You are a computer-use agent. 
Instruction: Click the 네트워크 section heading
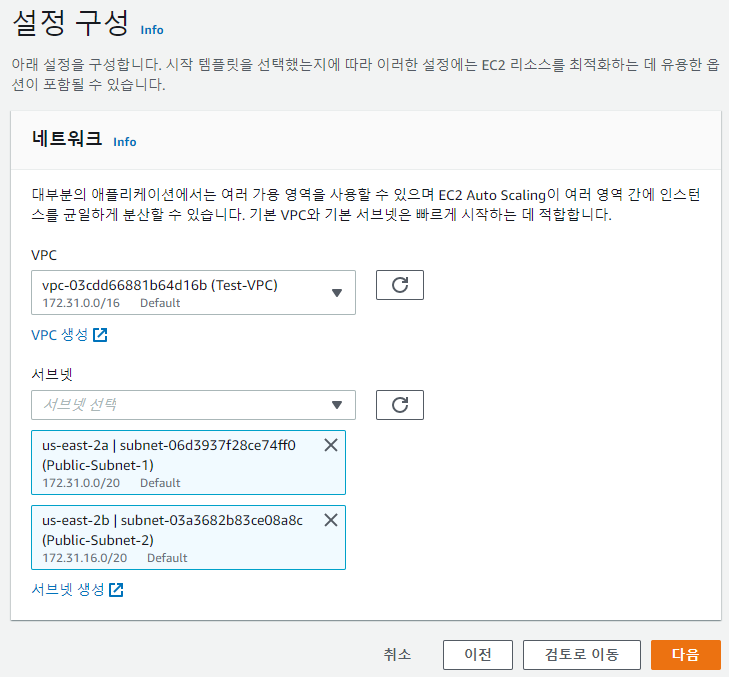[67, 139]
